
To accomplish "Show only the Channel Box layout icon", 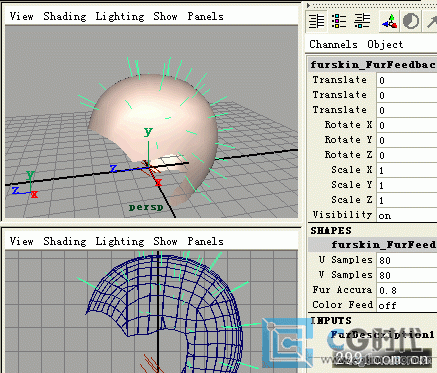I will [x=316, y=21].
